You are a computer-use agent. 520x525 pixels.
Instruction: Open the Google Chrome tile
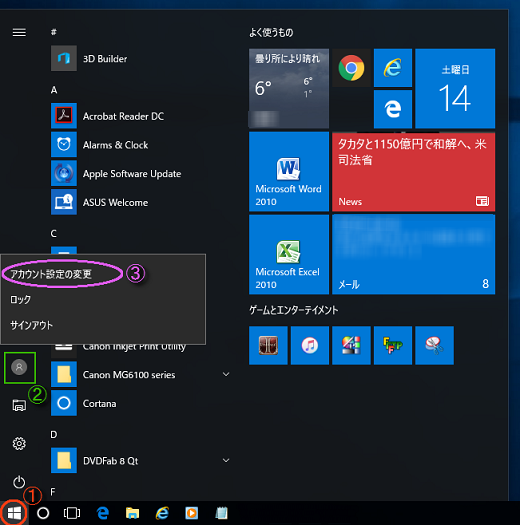tap(351, 68)
